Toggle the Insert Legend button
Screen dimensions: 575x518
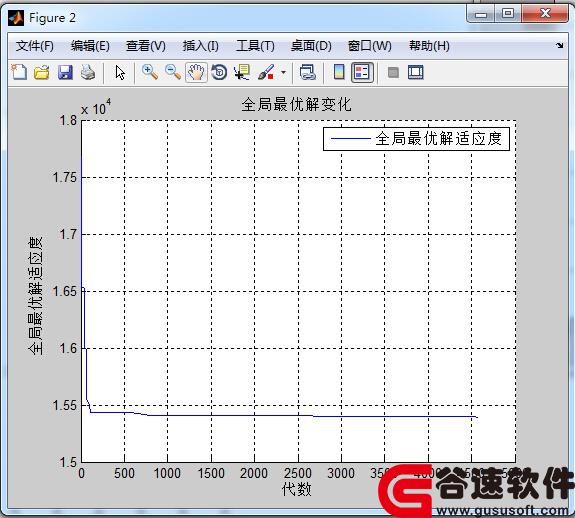click(362, 72)
